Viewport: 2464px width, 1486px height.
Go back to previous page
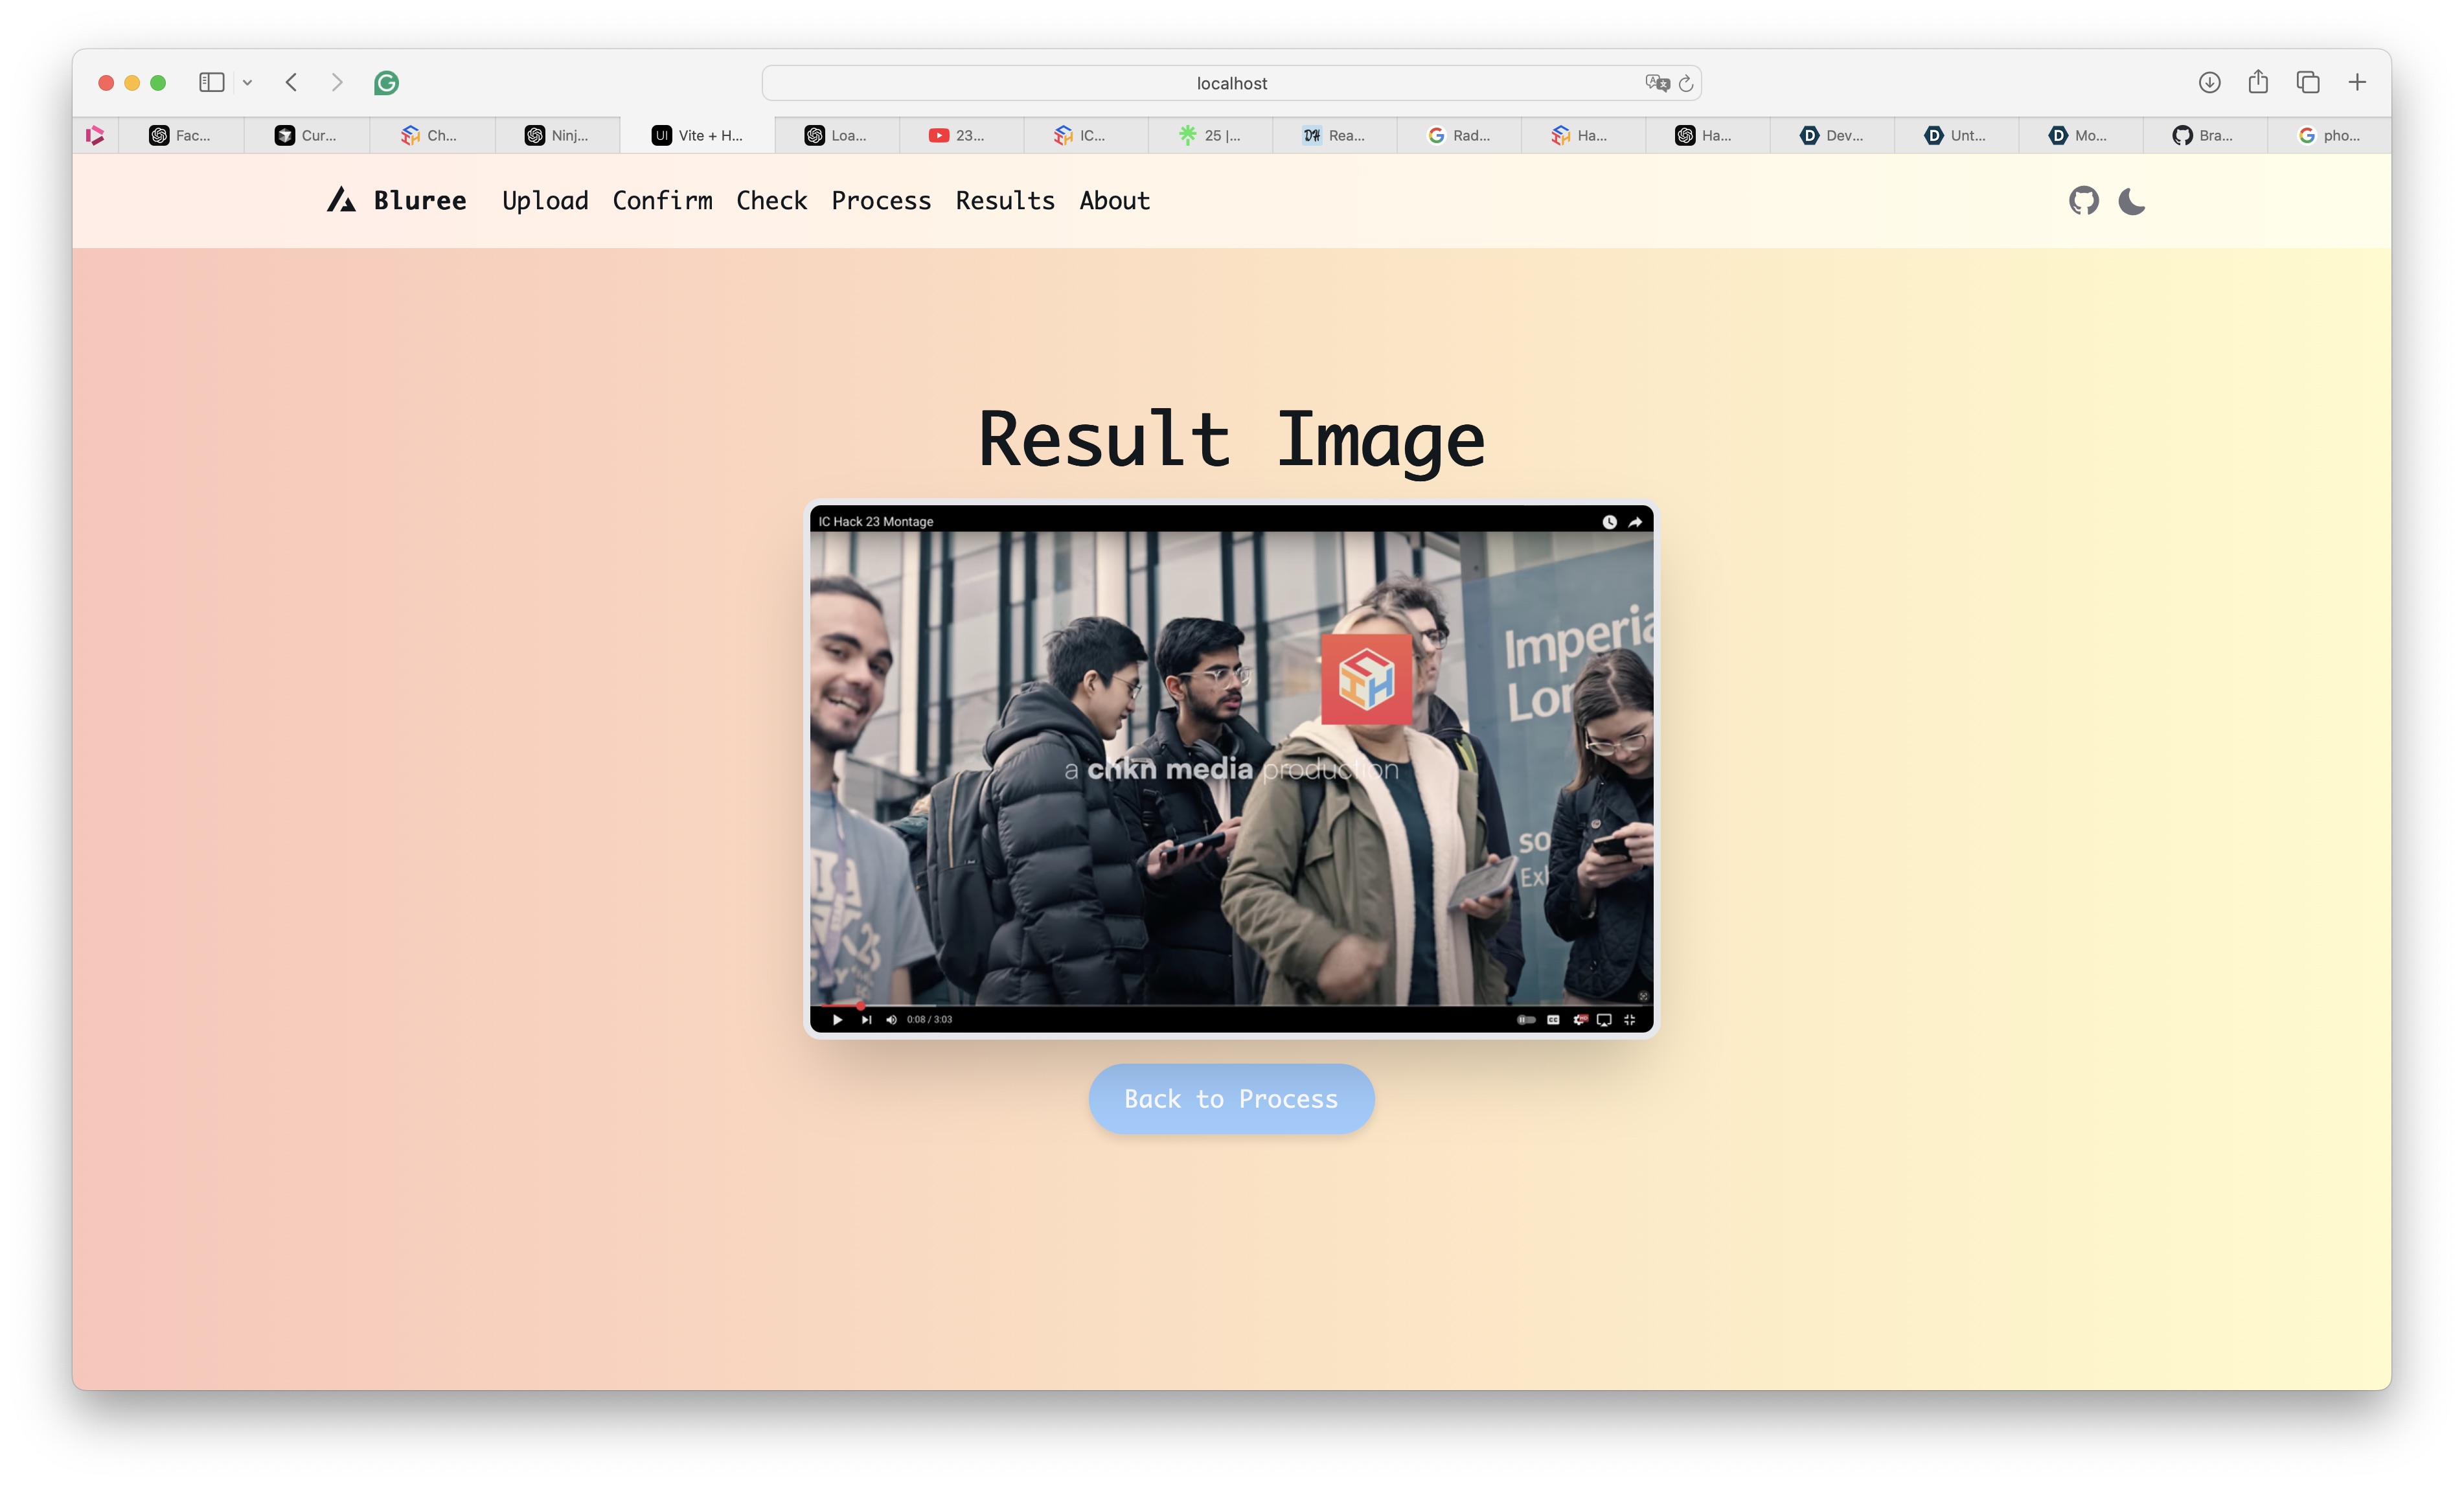pos(291,83)
